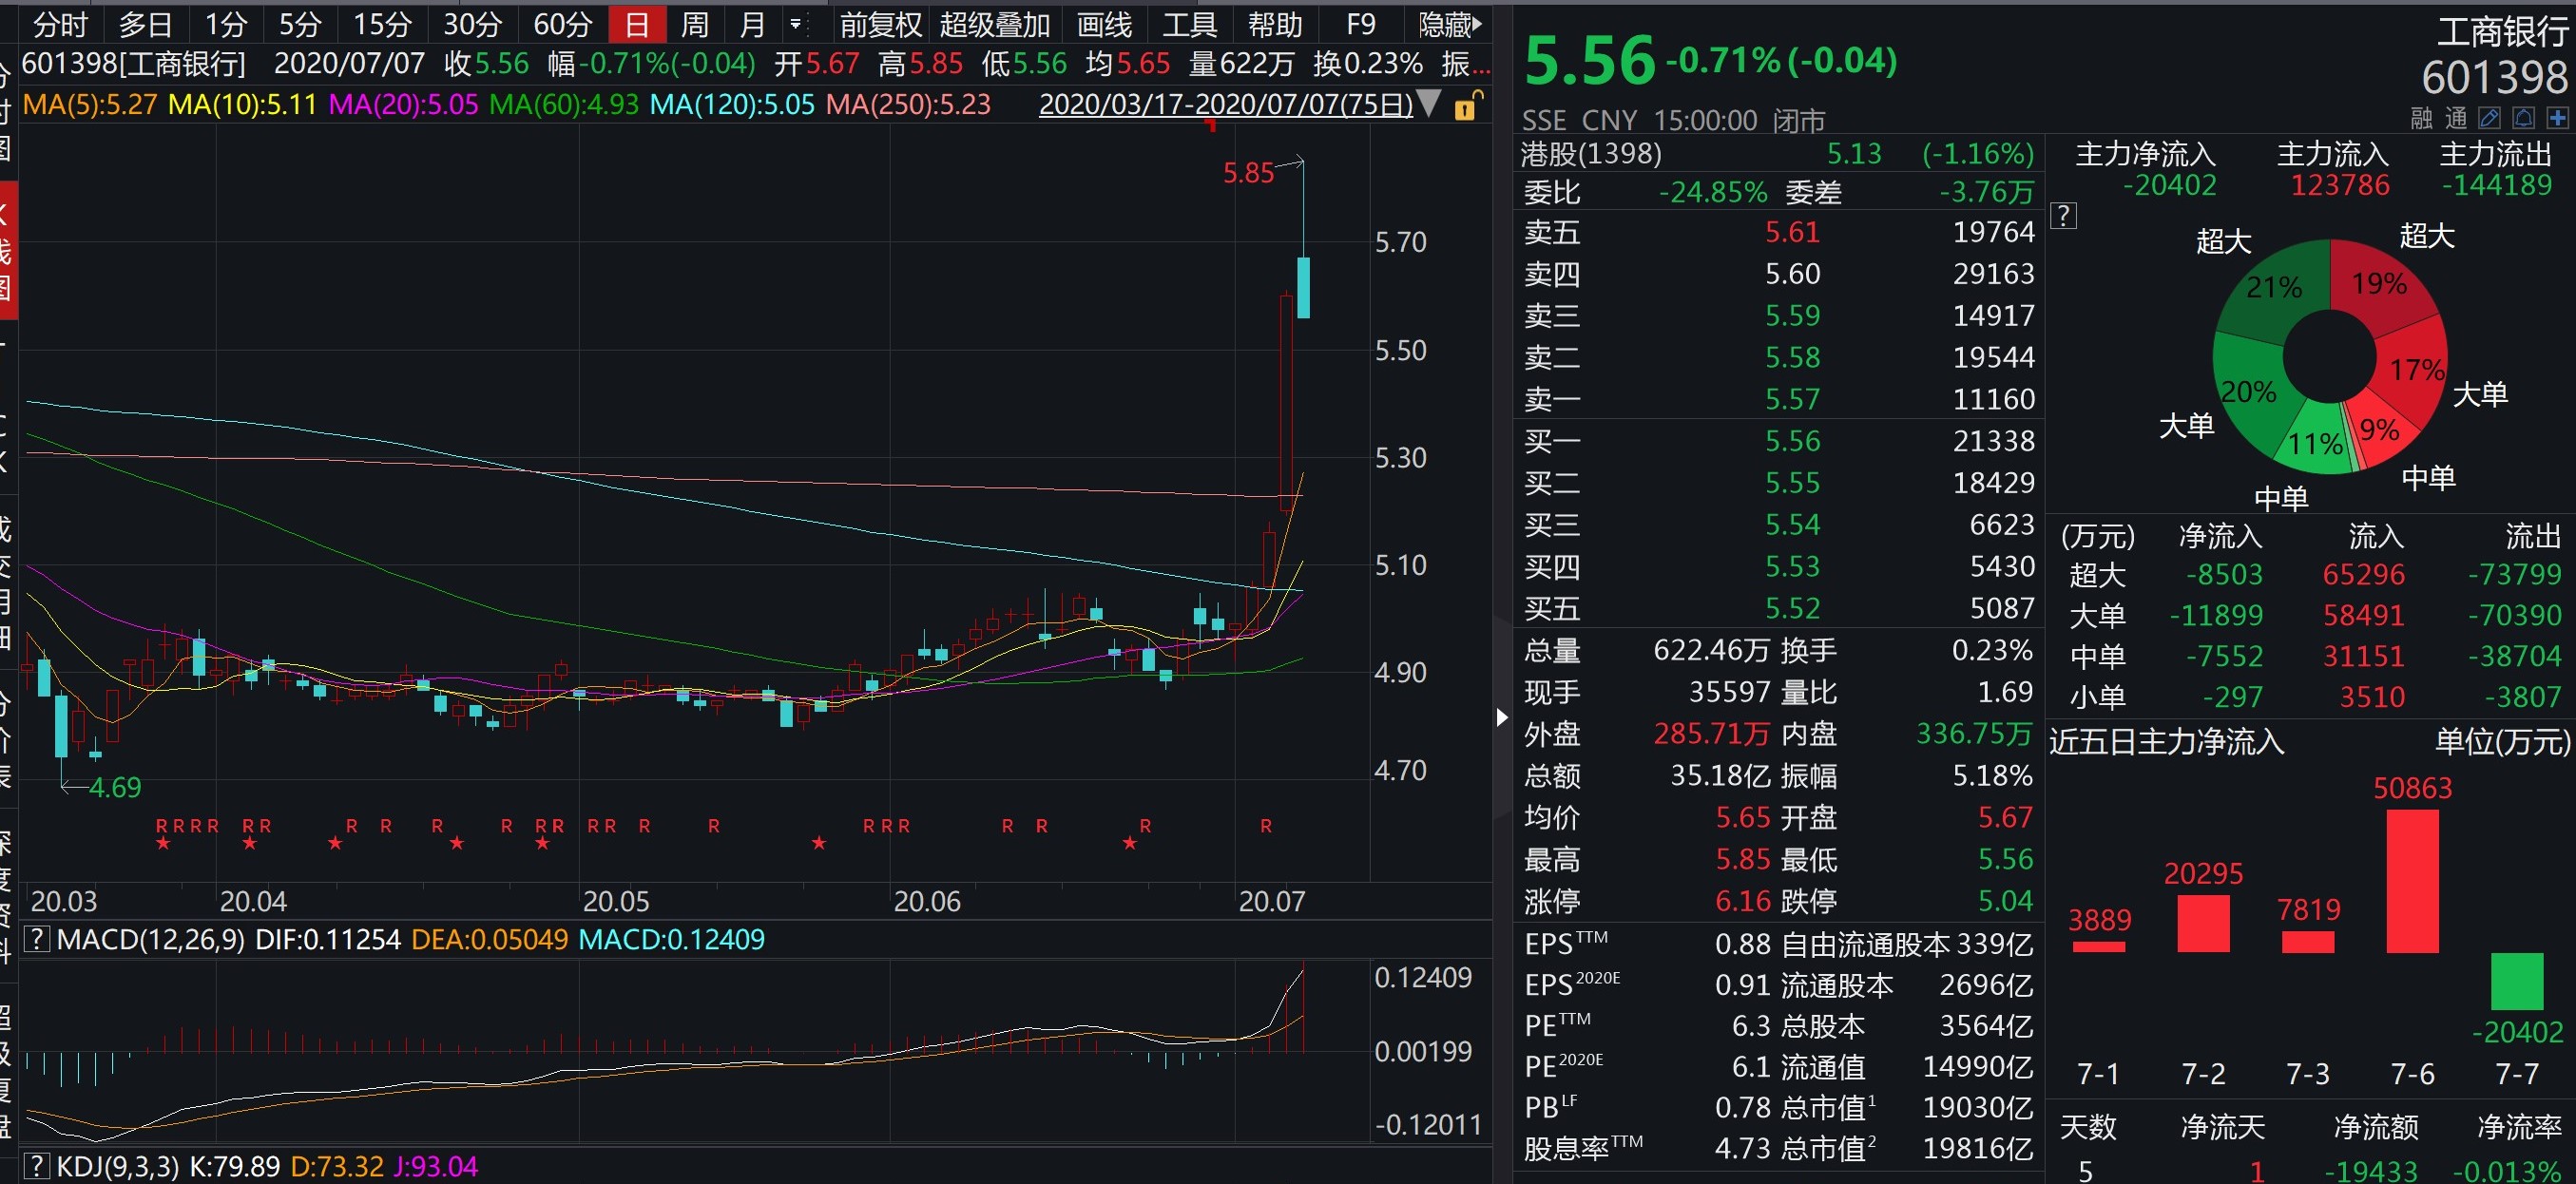
Task: Click the white arrow panel collapse icon
Action: (x=1501, y=717)
